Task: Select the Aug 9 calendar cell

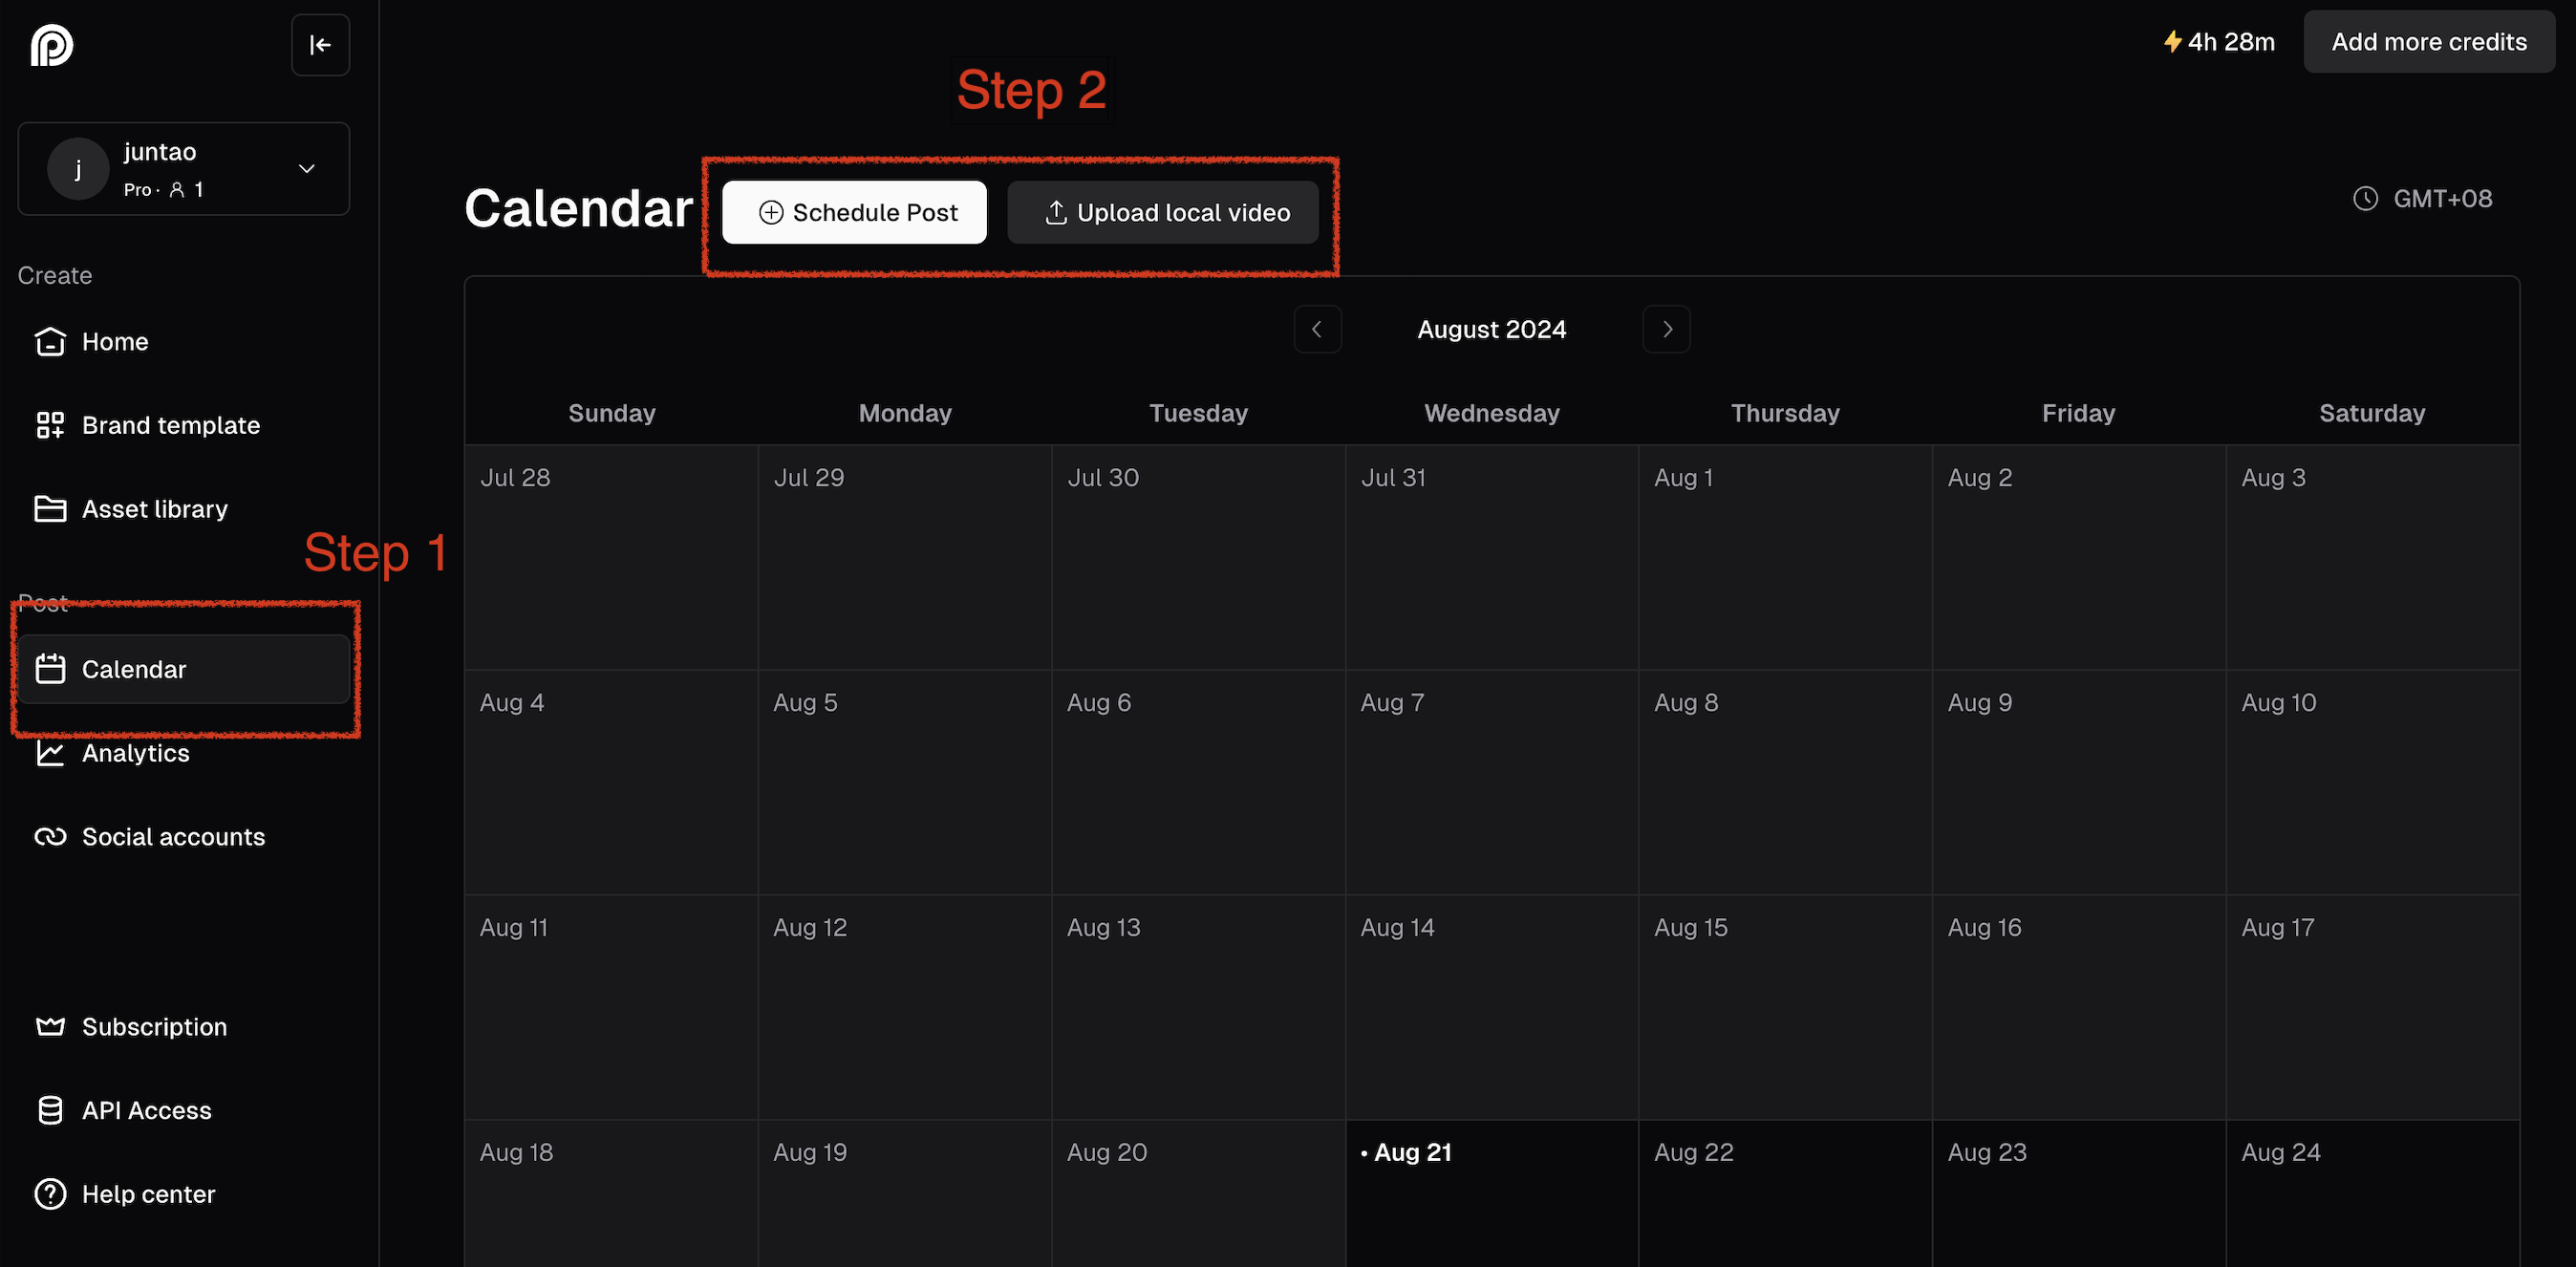Action: pos(2079,782)
